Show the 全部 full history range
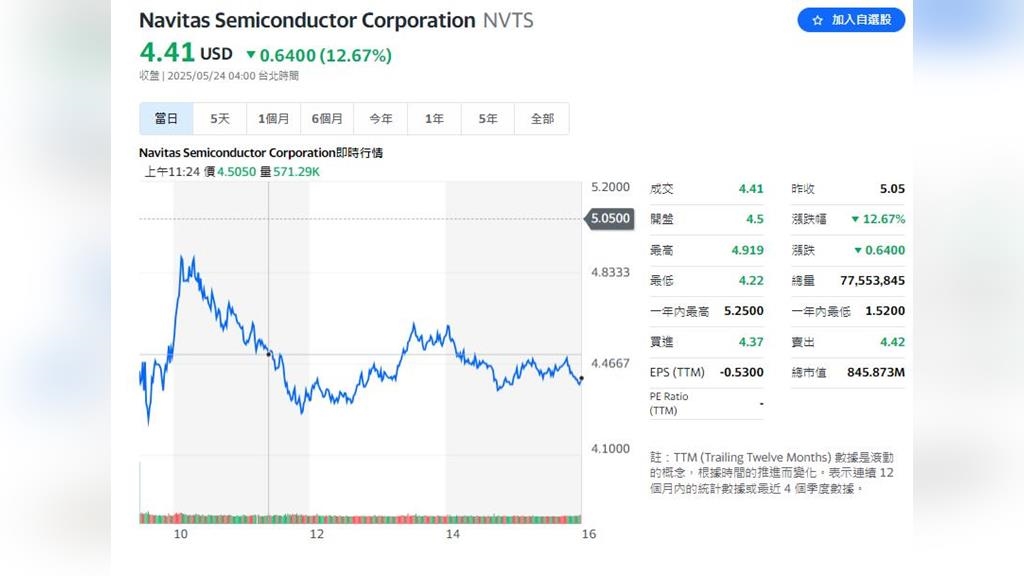 click(542, 119)
